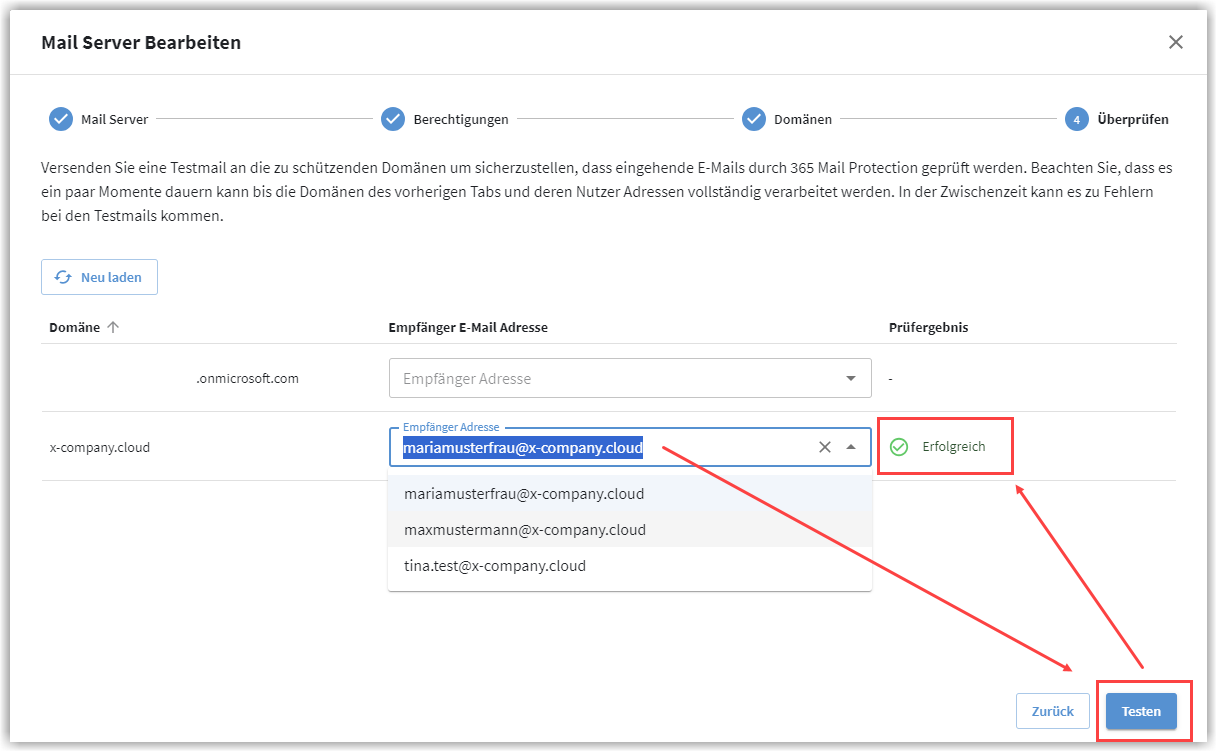The width and height of the screenshot is (1217, 752).
Task: Click the Neu laden button
Action: click(x=99, y=277)
